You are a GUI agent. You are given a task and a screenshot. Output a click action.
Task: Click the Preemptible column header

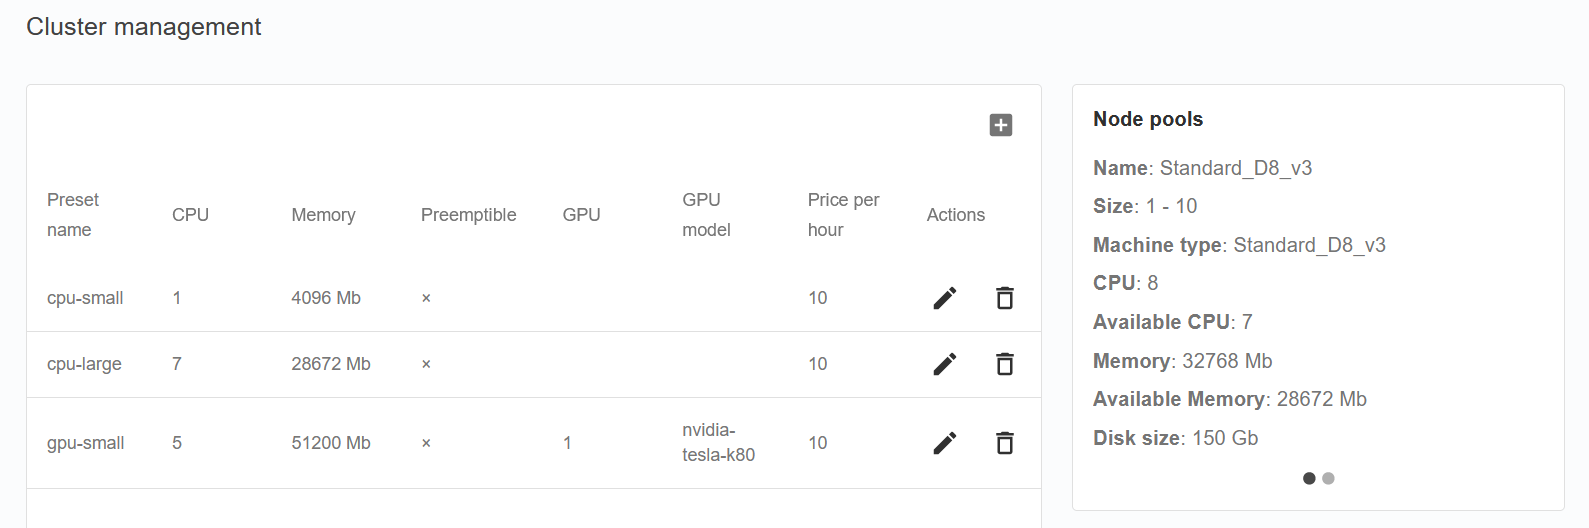click(468, 215)
